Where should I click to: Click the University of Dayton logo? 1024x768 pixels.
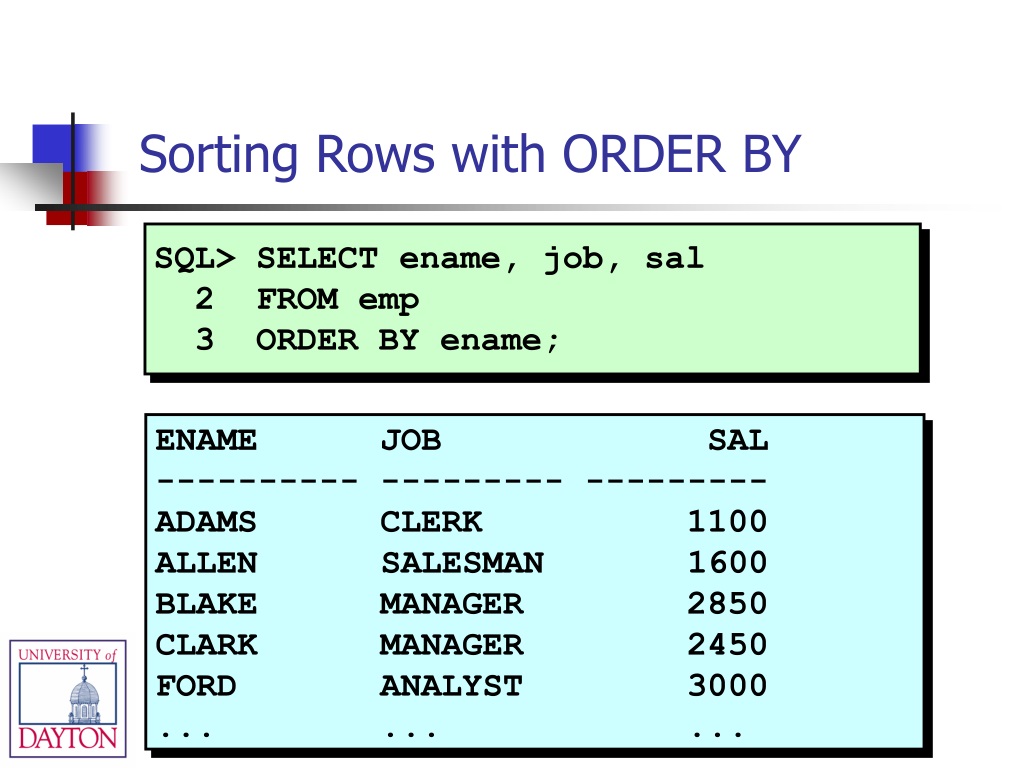[68, 698]
